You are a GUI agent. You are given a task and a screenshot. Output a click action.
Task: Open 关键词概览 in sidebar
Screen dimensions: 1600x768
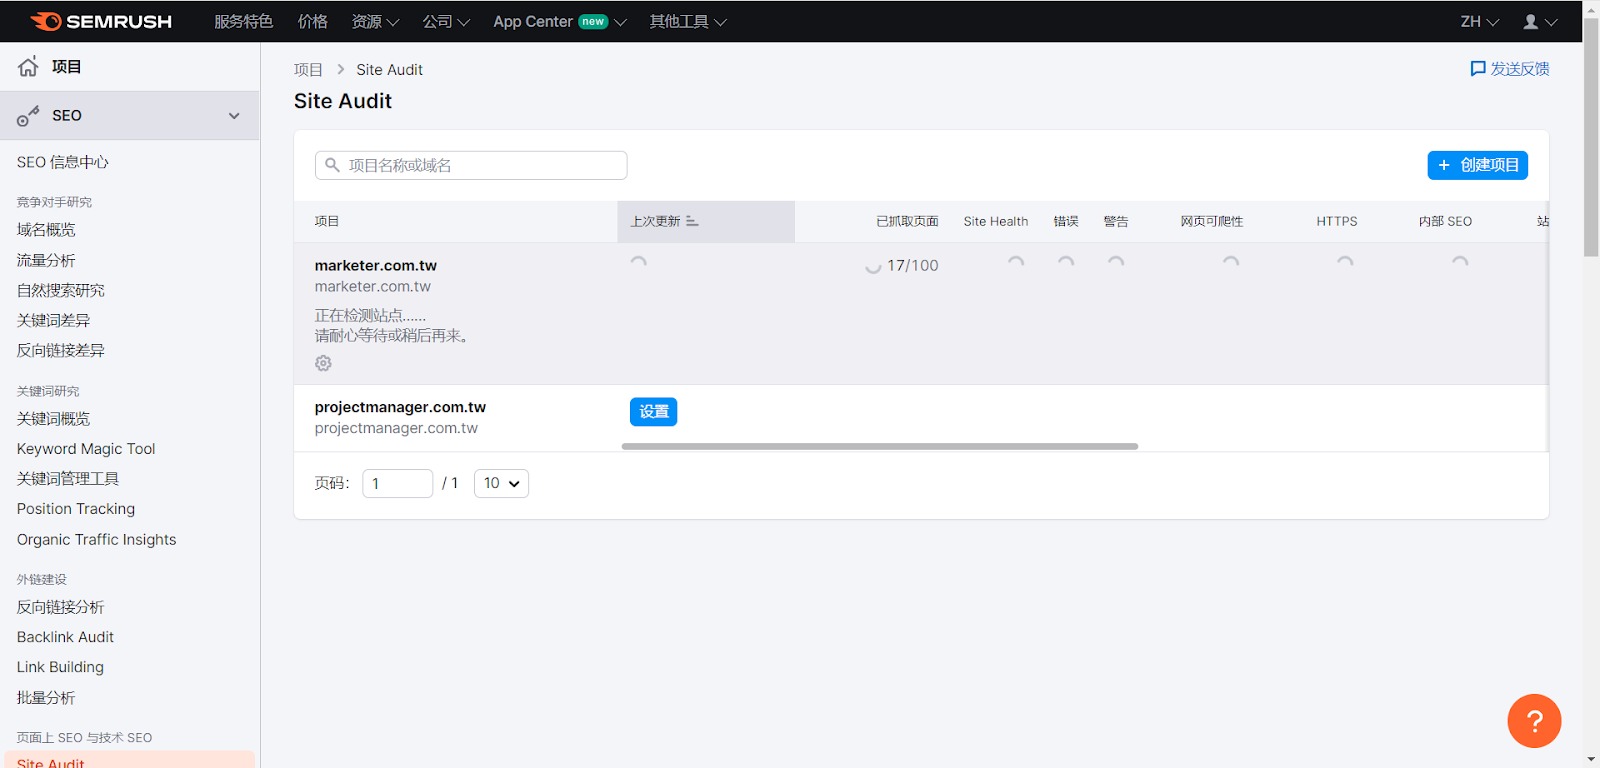click(53, 419)
